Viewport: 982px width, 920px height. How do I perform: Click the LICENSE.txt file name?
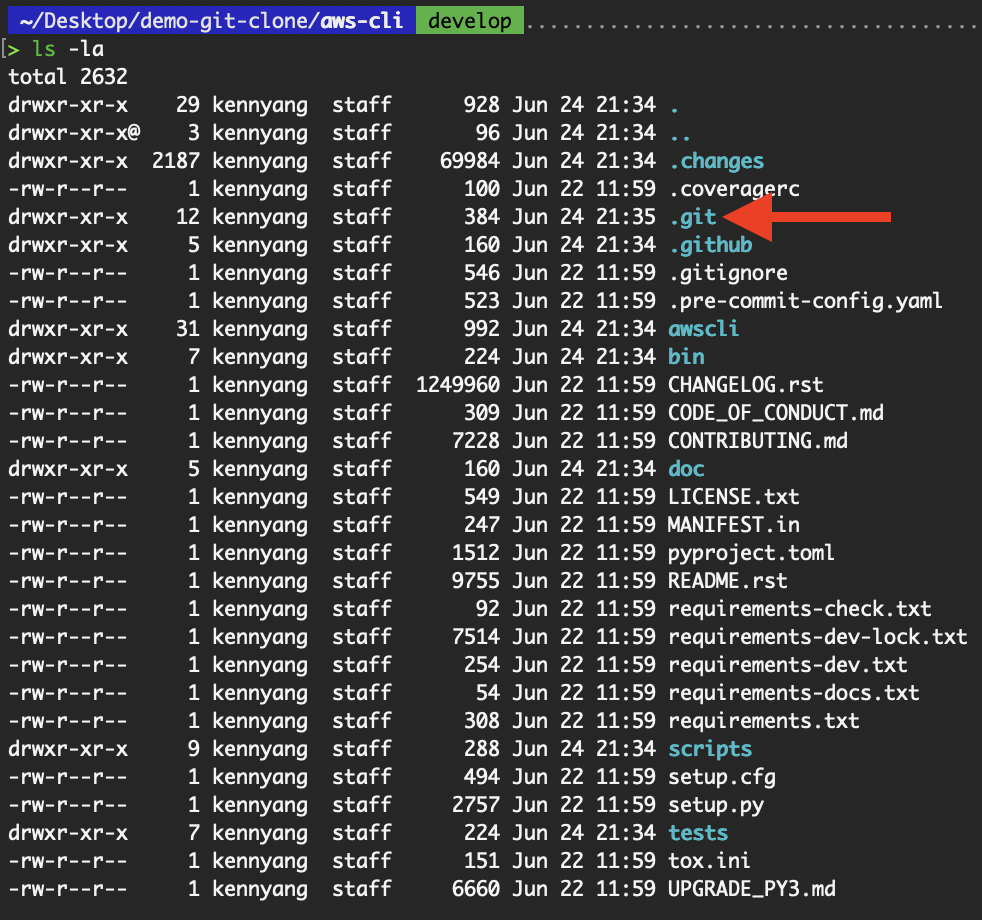click(x=733, y=497)
